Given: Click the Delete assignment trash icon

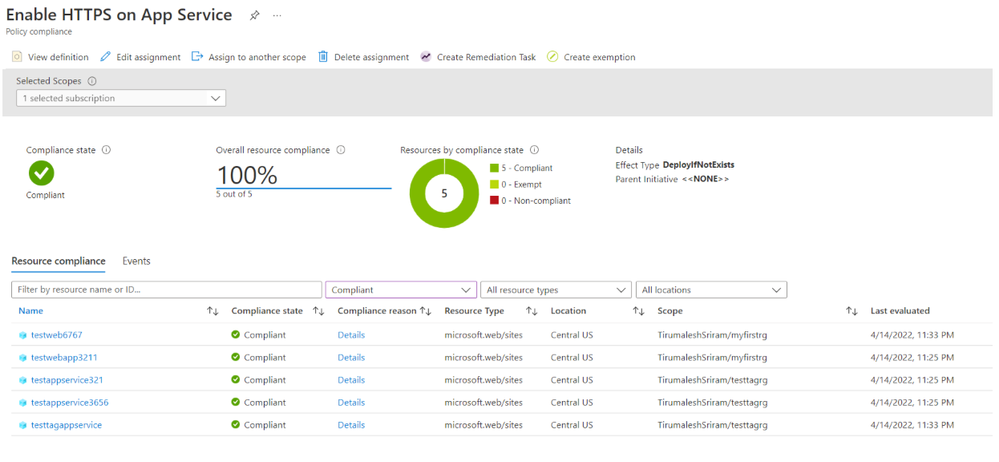Looking at the screenshot, I should point(323,57).
